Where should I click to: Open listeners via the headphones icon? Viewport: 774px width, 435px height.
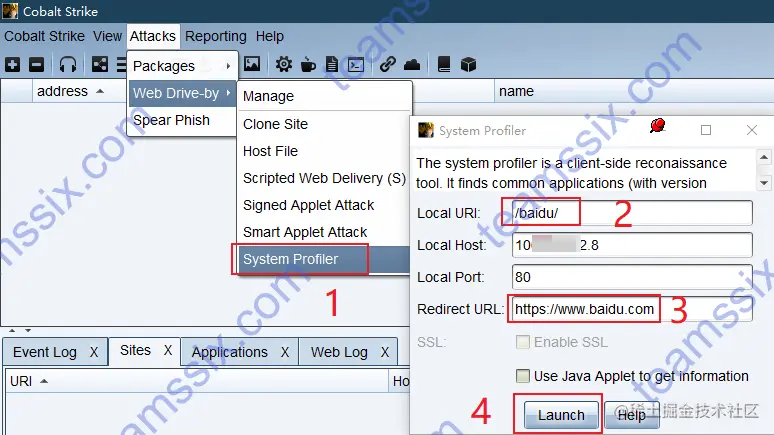(x=68, y=64)
